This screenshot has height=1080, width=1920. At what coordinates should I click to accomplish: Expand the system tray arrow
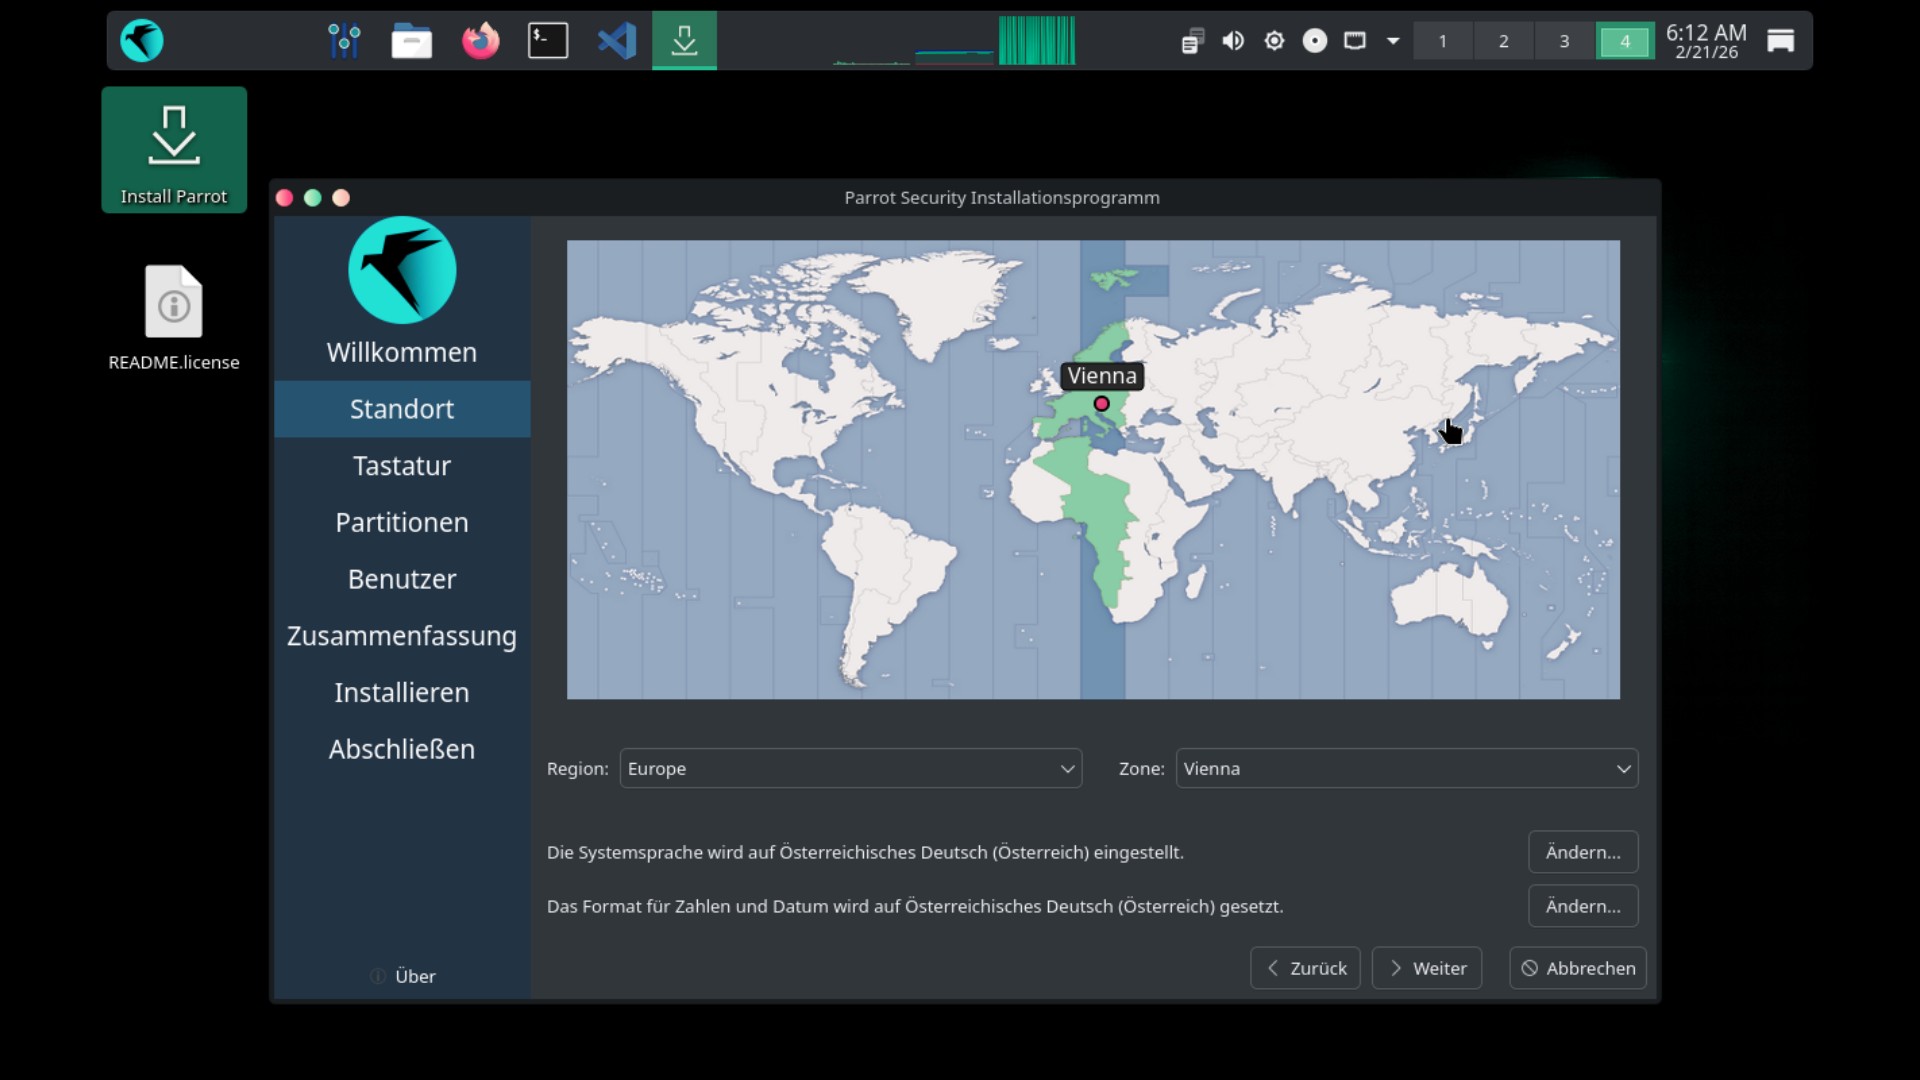pyautogui.click(x=1393, y=41)
